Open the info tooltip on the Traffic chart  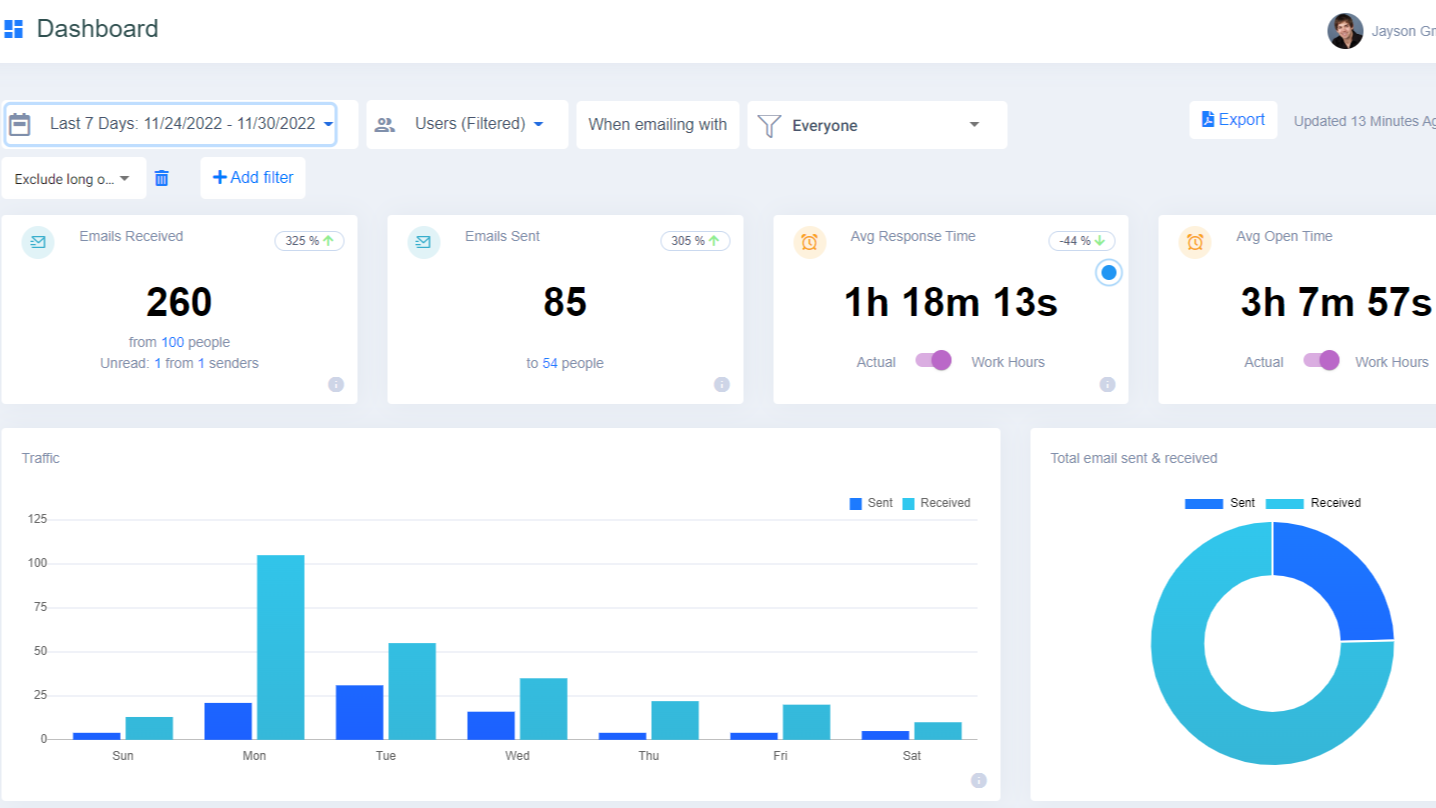coord(978,779)
